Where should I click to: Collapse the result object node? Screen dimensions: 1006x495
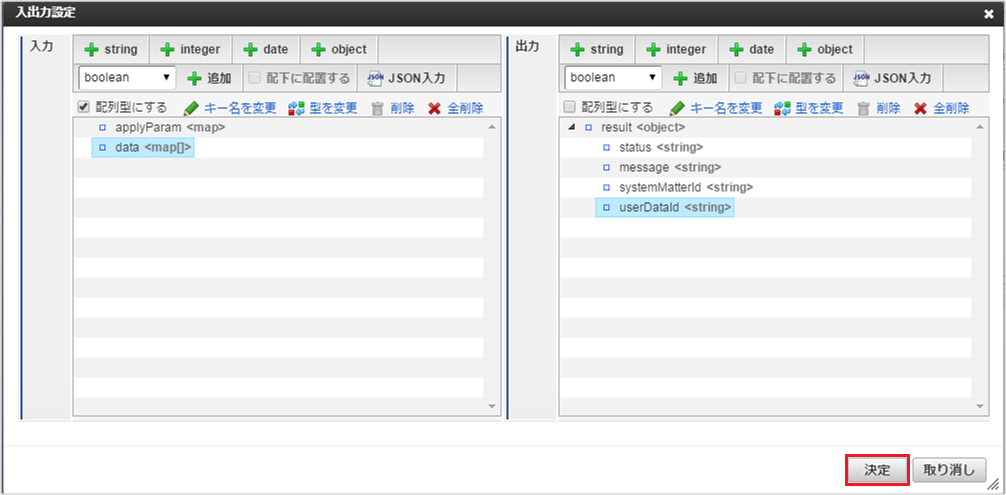click(572, 128)
